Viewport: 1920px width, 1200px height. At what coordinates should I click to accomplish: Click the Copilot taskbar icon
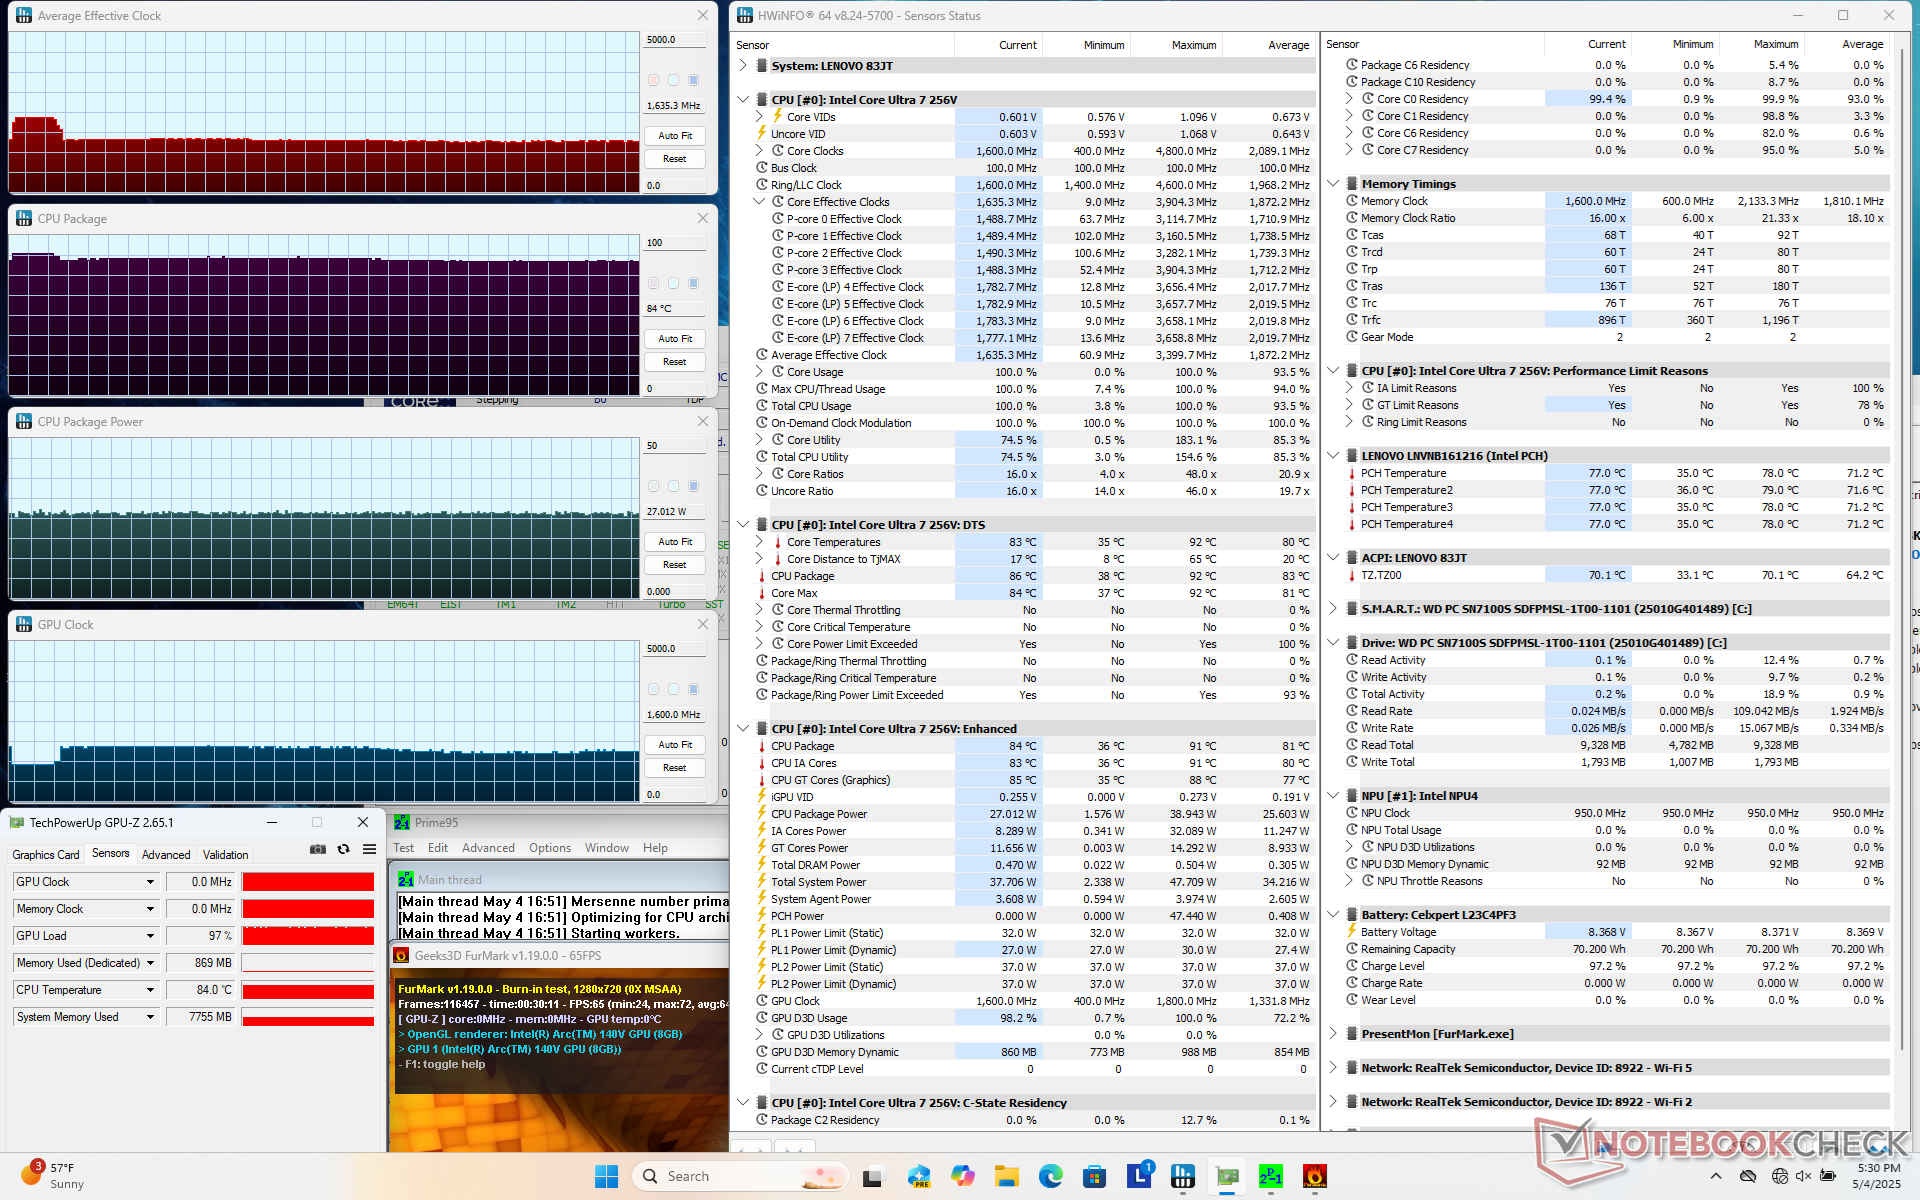coord(962,1176)
